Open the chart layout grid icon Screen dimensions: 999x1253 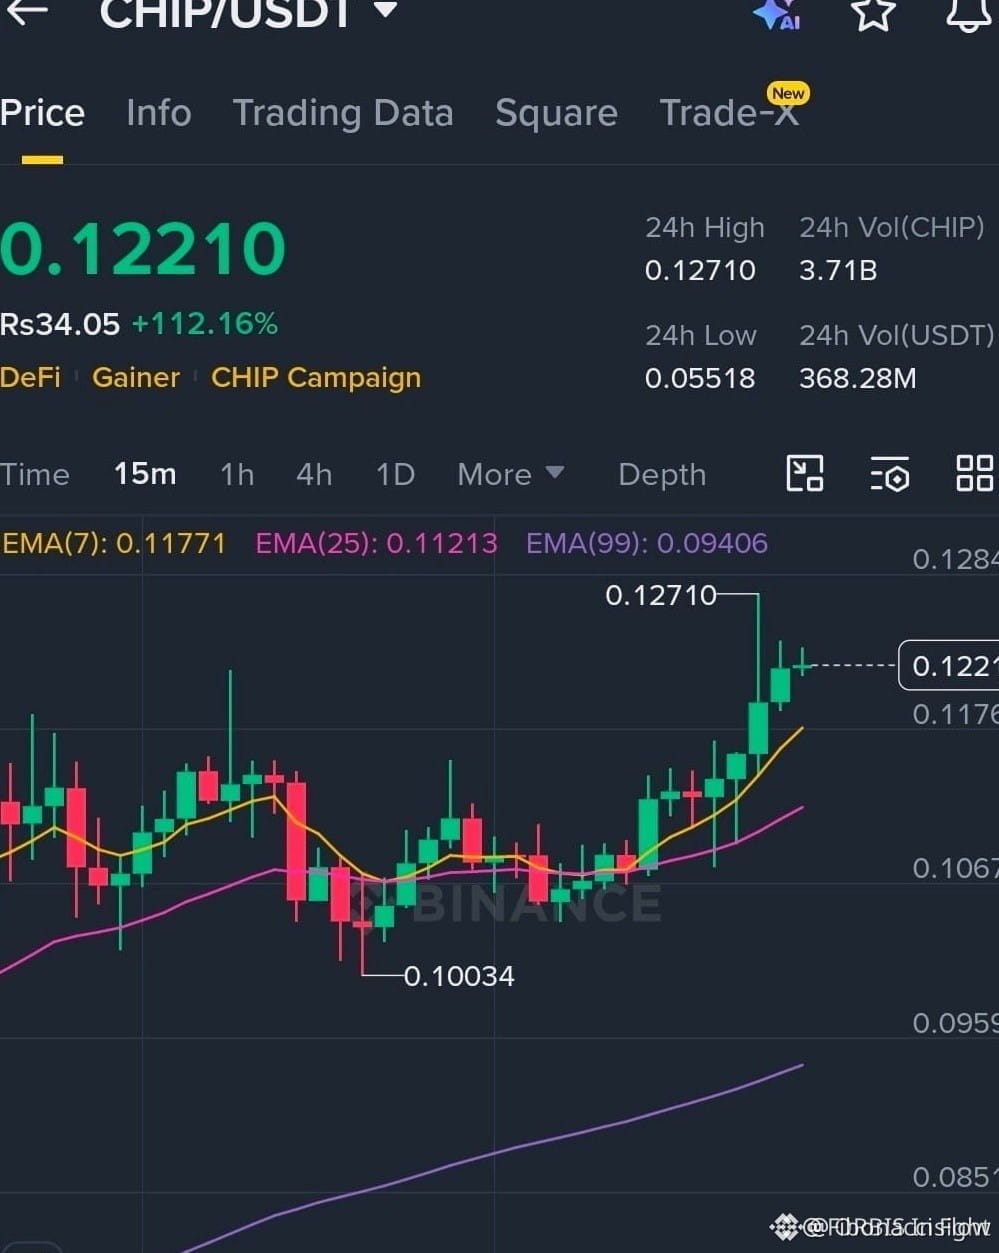[x=974, y=473]
